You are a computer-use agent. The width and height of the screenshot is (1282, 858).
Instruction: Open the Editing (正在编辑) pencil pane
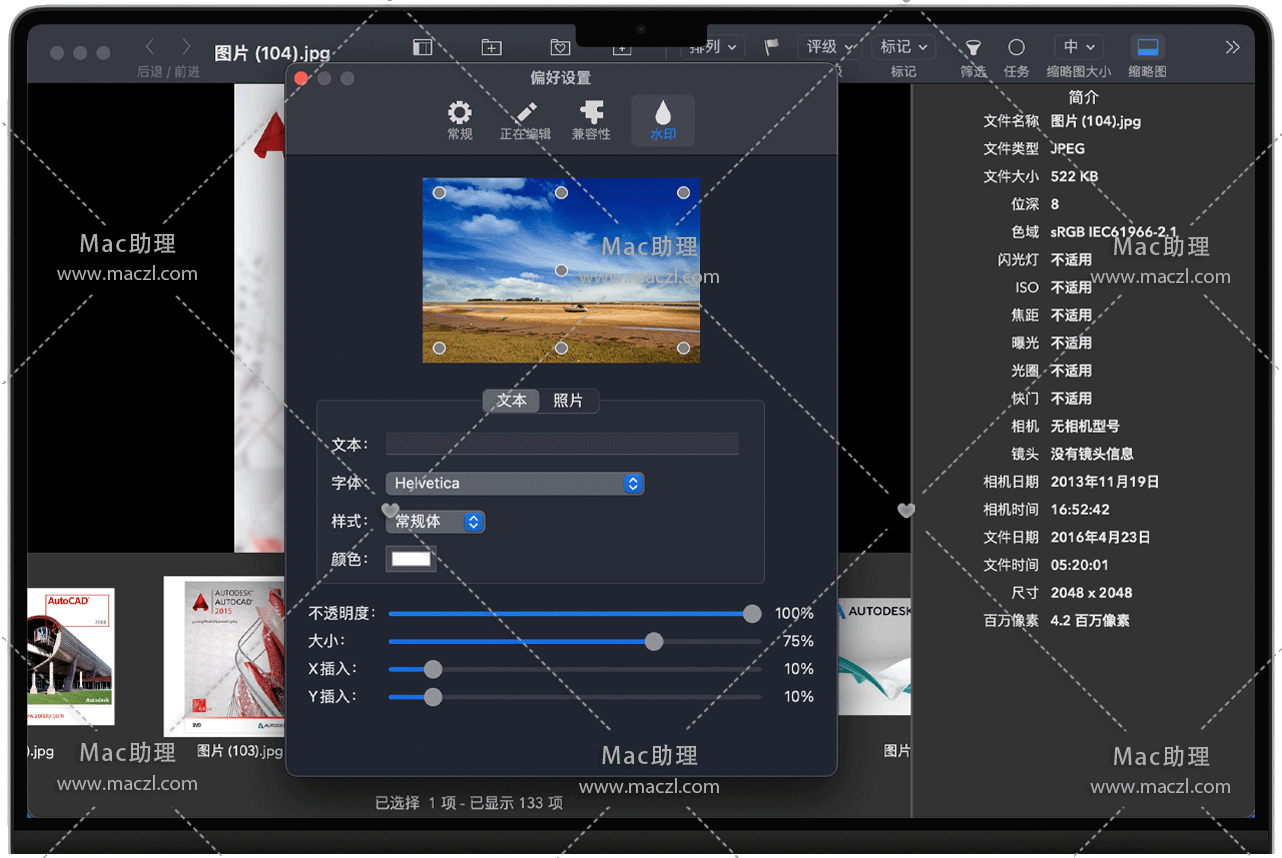coord(525,120)
